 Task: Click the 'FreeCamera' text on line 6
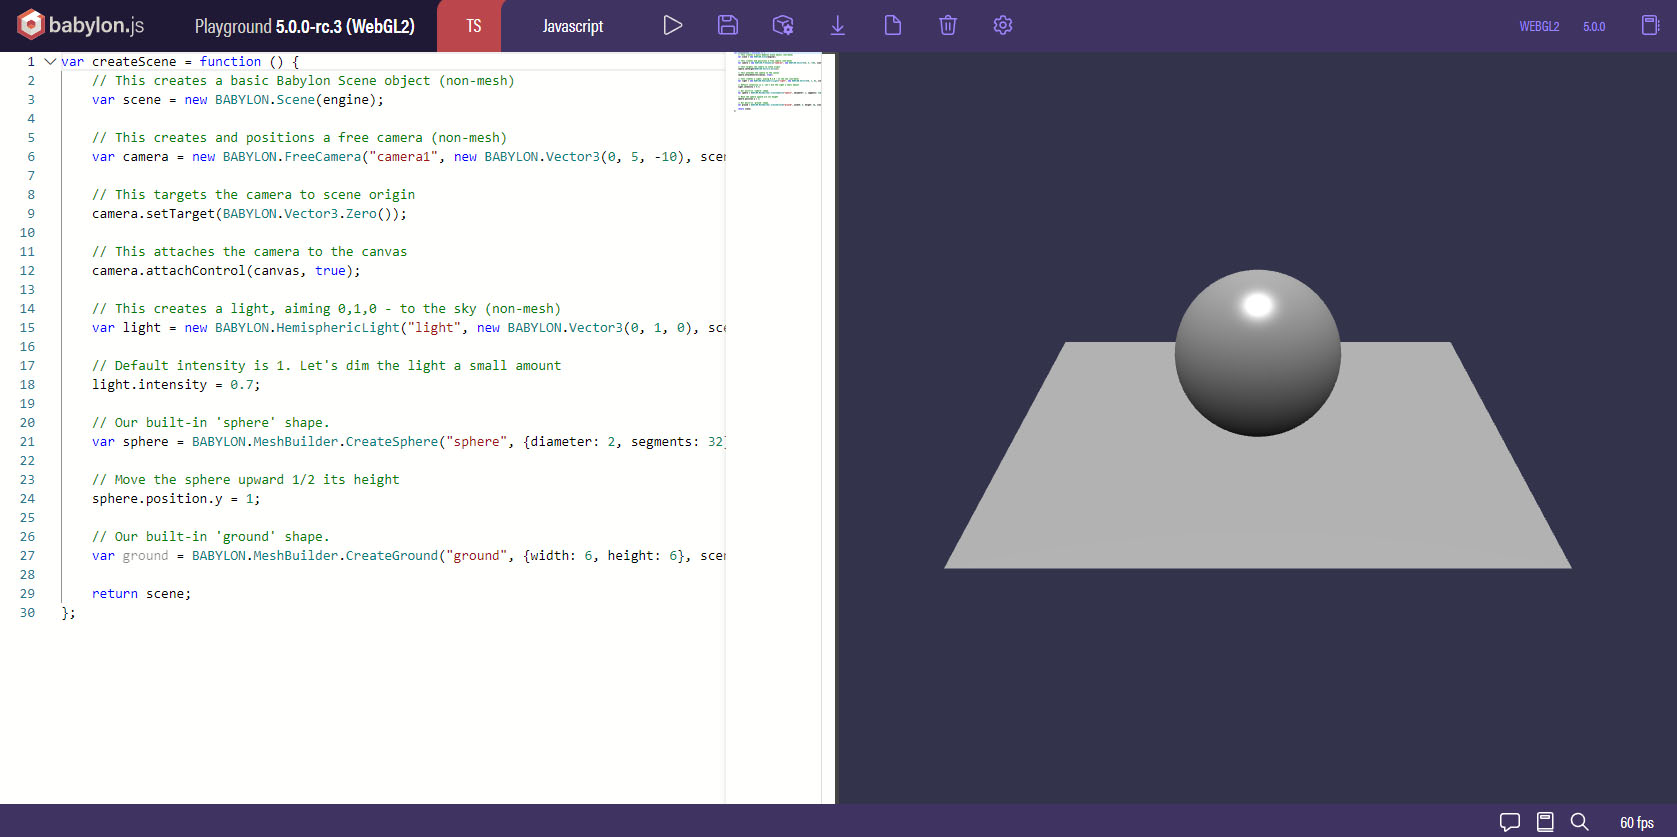pos(323,156)
